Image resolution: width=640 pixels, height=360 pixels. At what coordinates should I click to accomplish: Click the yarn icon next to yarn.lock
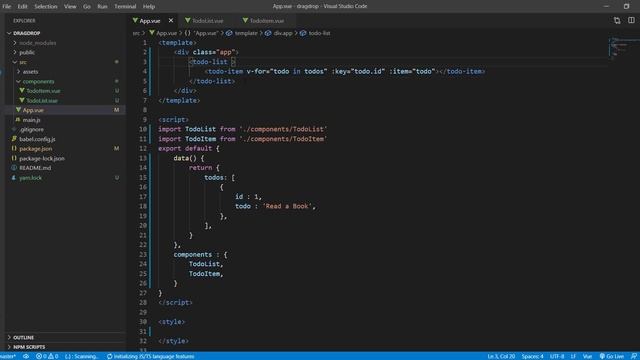pyautogui.click(x=14, y=178)
